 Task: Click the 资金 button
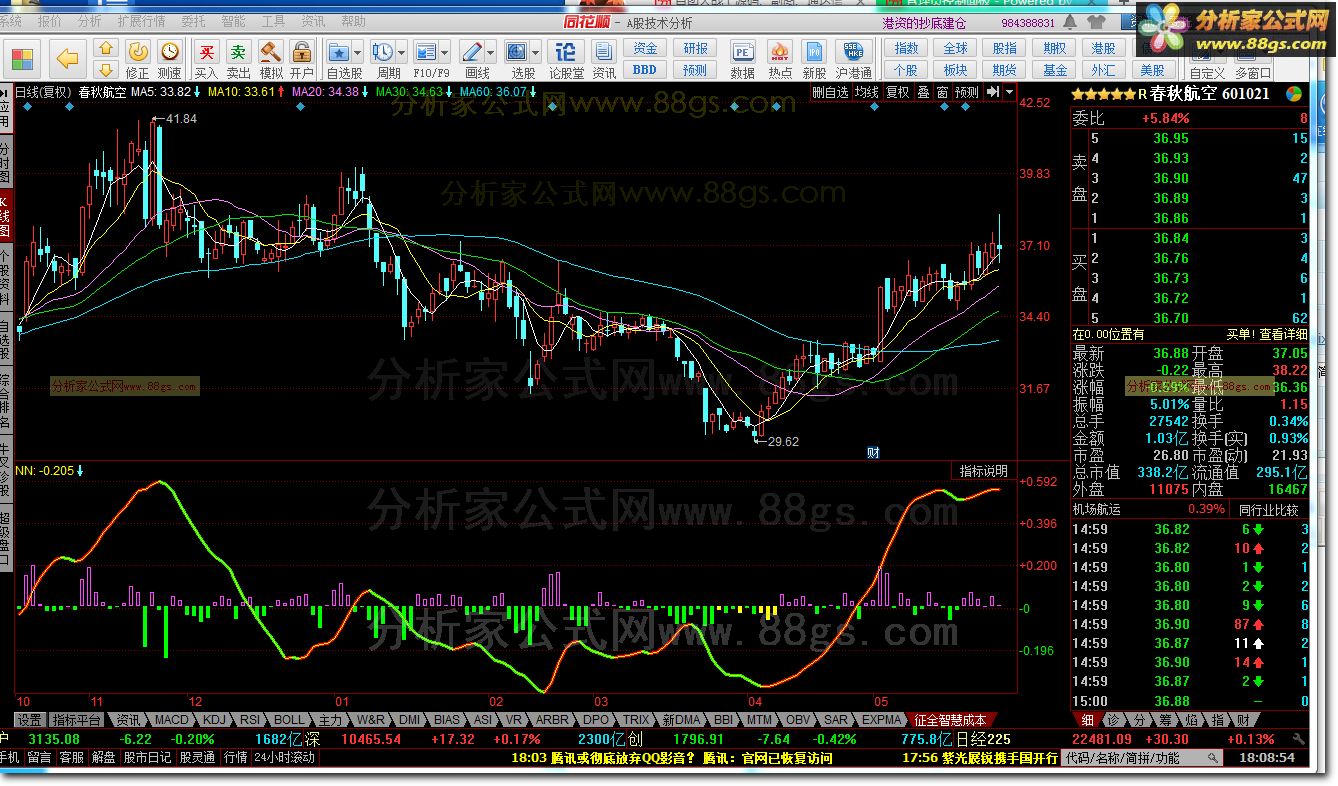(x=646, y=49)
